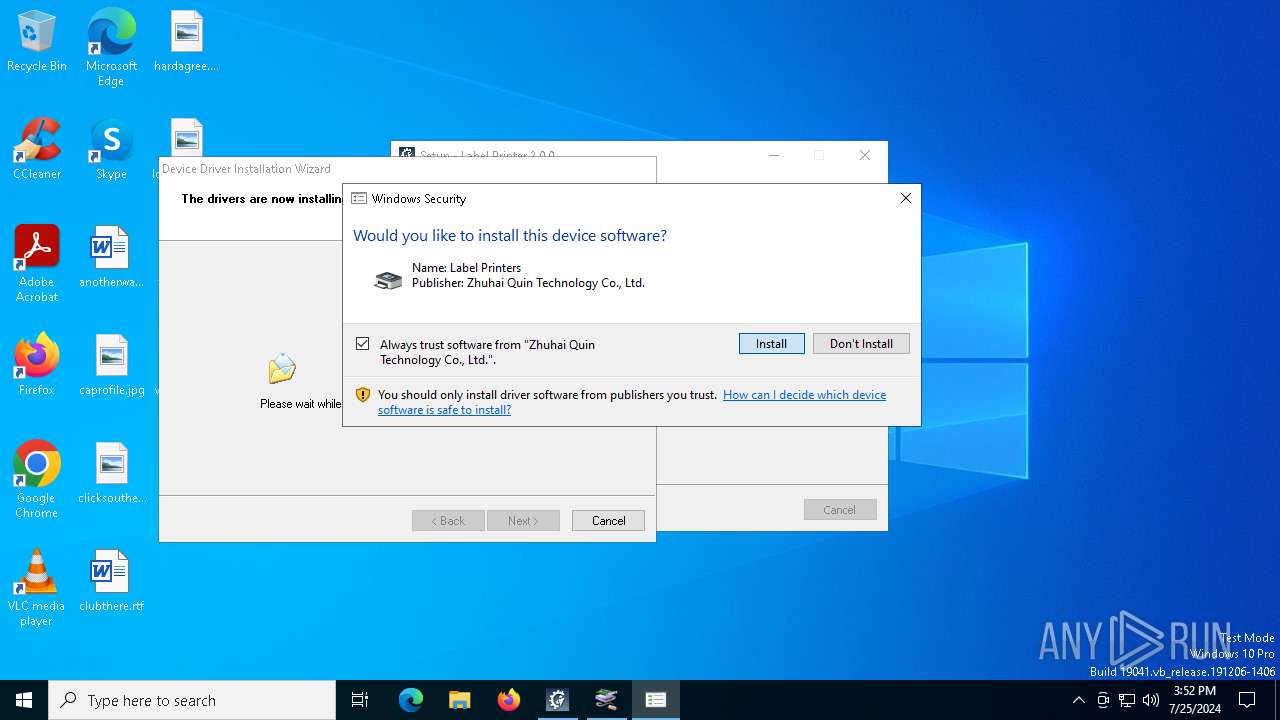Screen dimensions: 1280x720
Task: Click the Label Printers device icon
Action: pos(387,280)
